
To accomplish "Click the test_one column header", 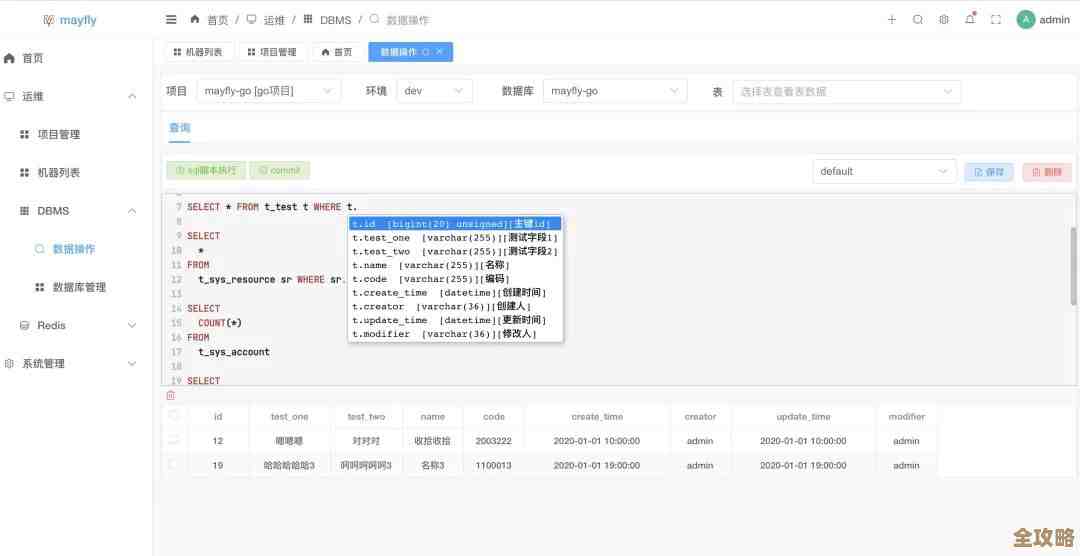I will point(289,416).
